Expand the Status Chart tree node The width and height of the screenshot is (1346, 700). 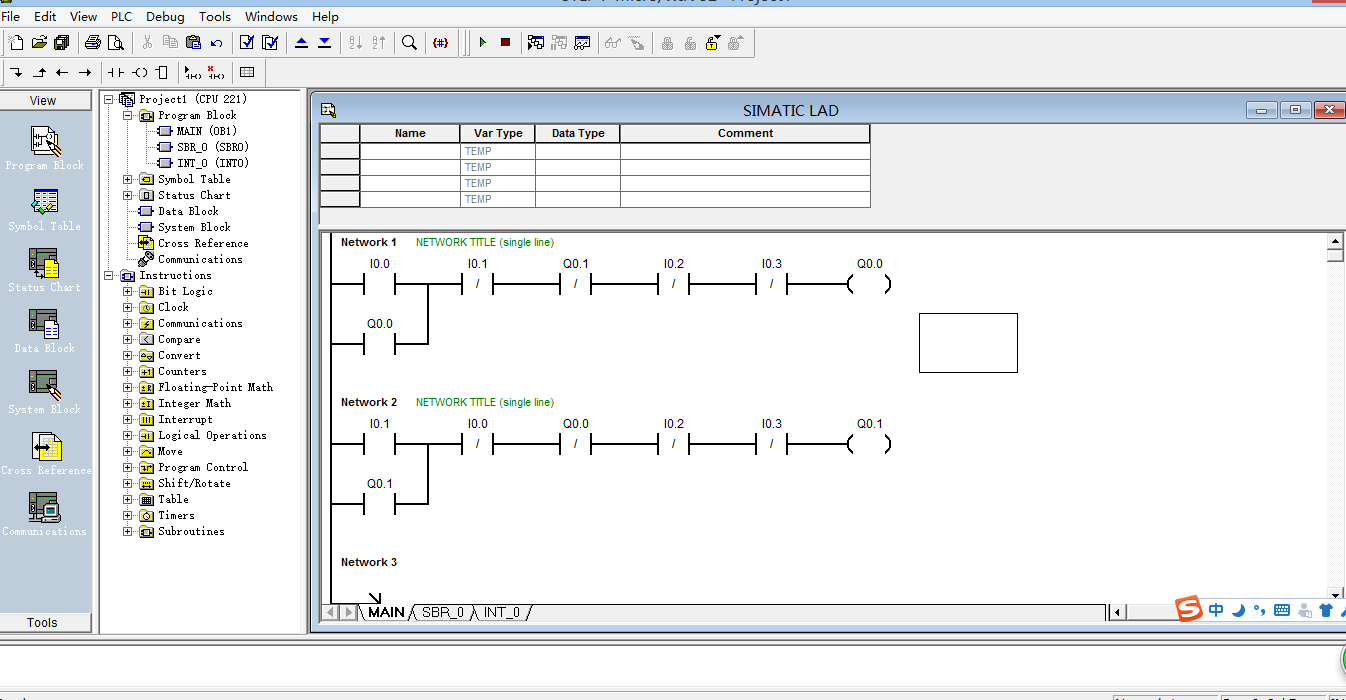coord(128,195)
